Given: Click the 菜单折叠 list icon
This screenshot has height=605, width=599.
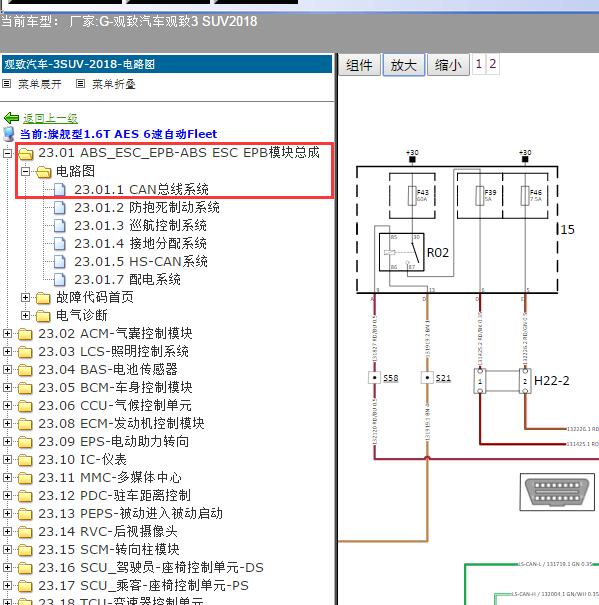Looking at the screenshot, I should click(x=80, y=83).
